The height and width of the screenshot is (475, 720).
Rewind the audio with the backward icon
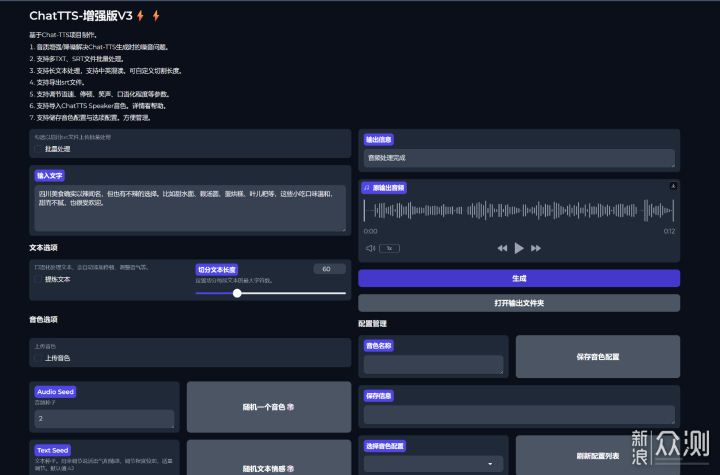coord(502,249)
